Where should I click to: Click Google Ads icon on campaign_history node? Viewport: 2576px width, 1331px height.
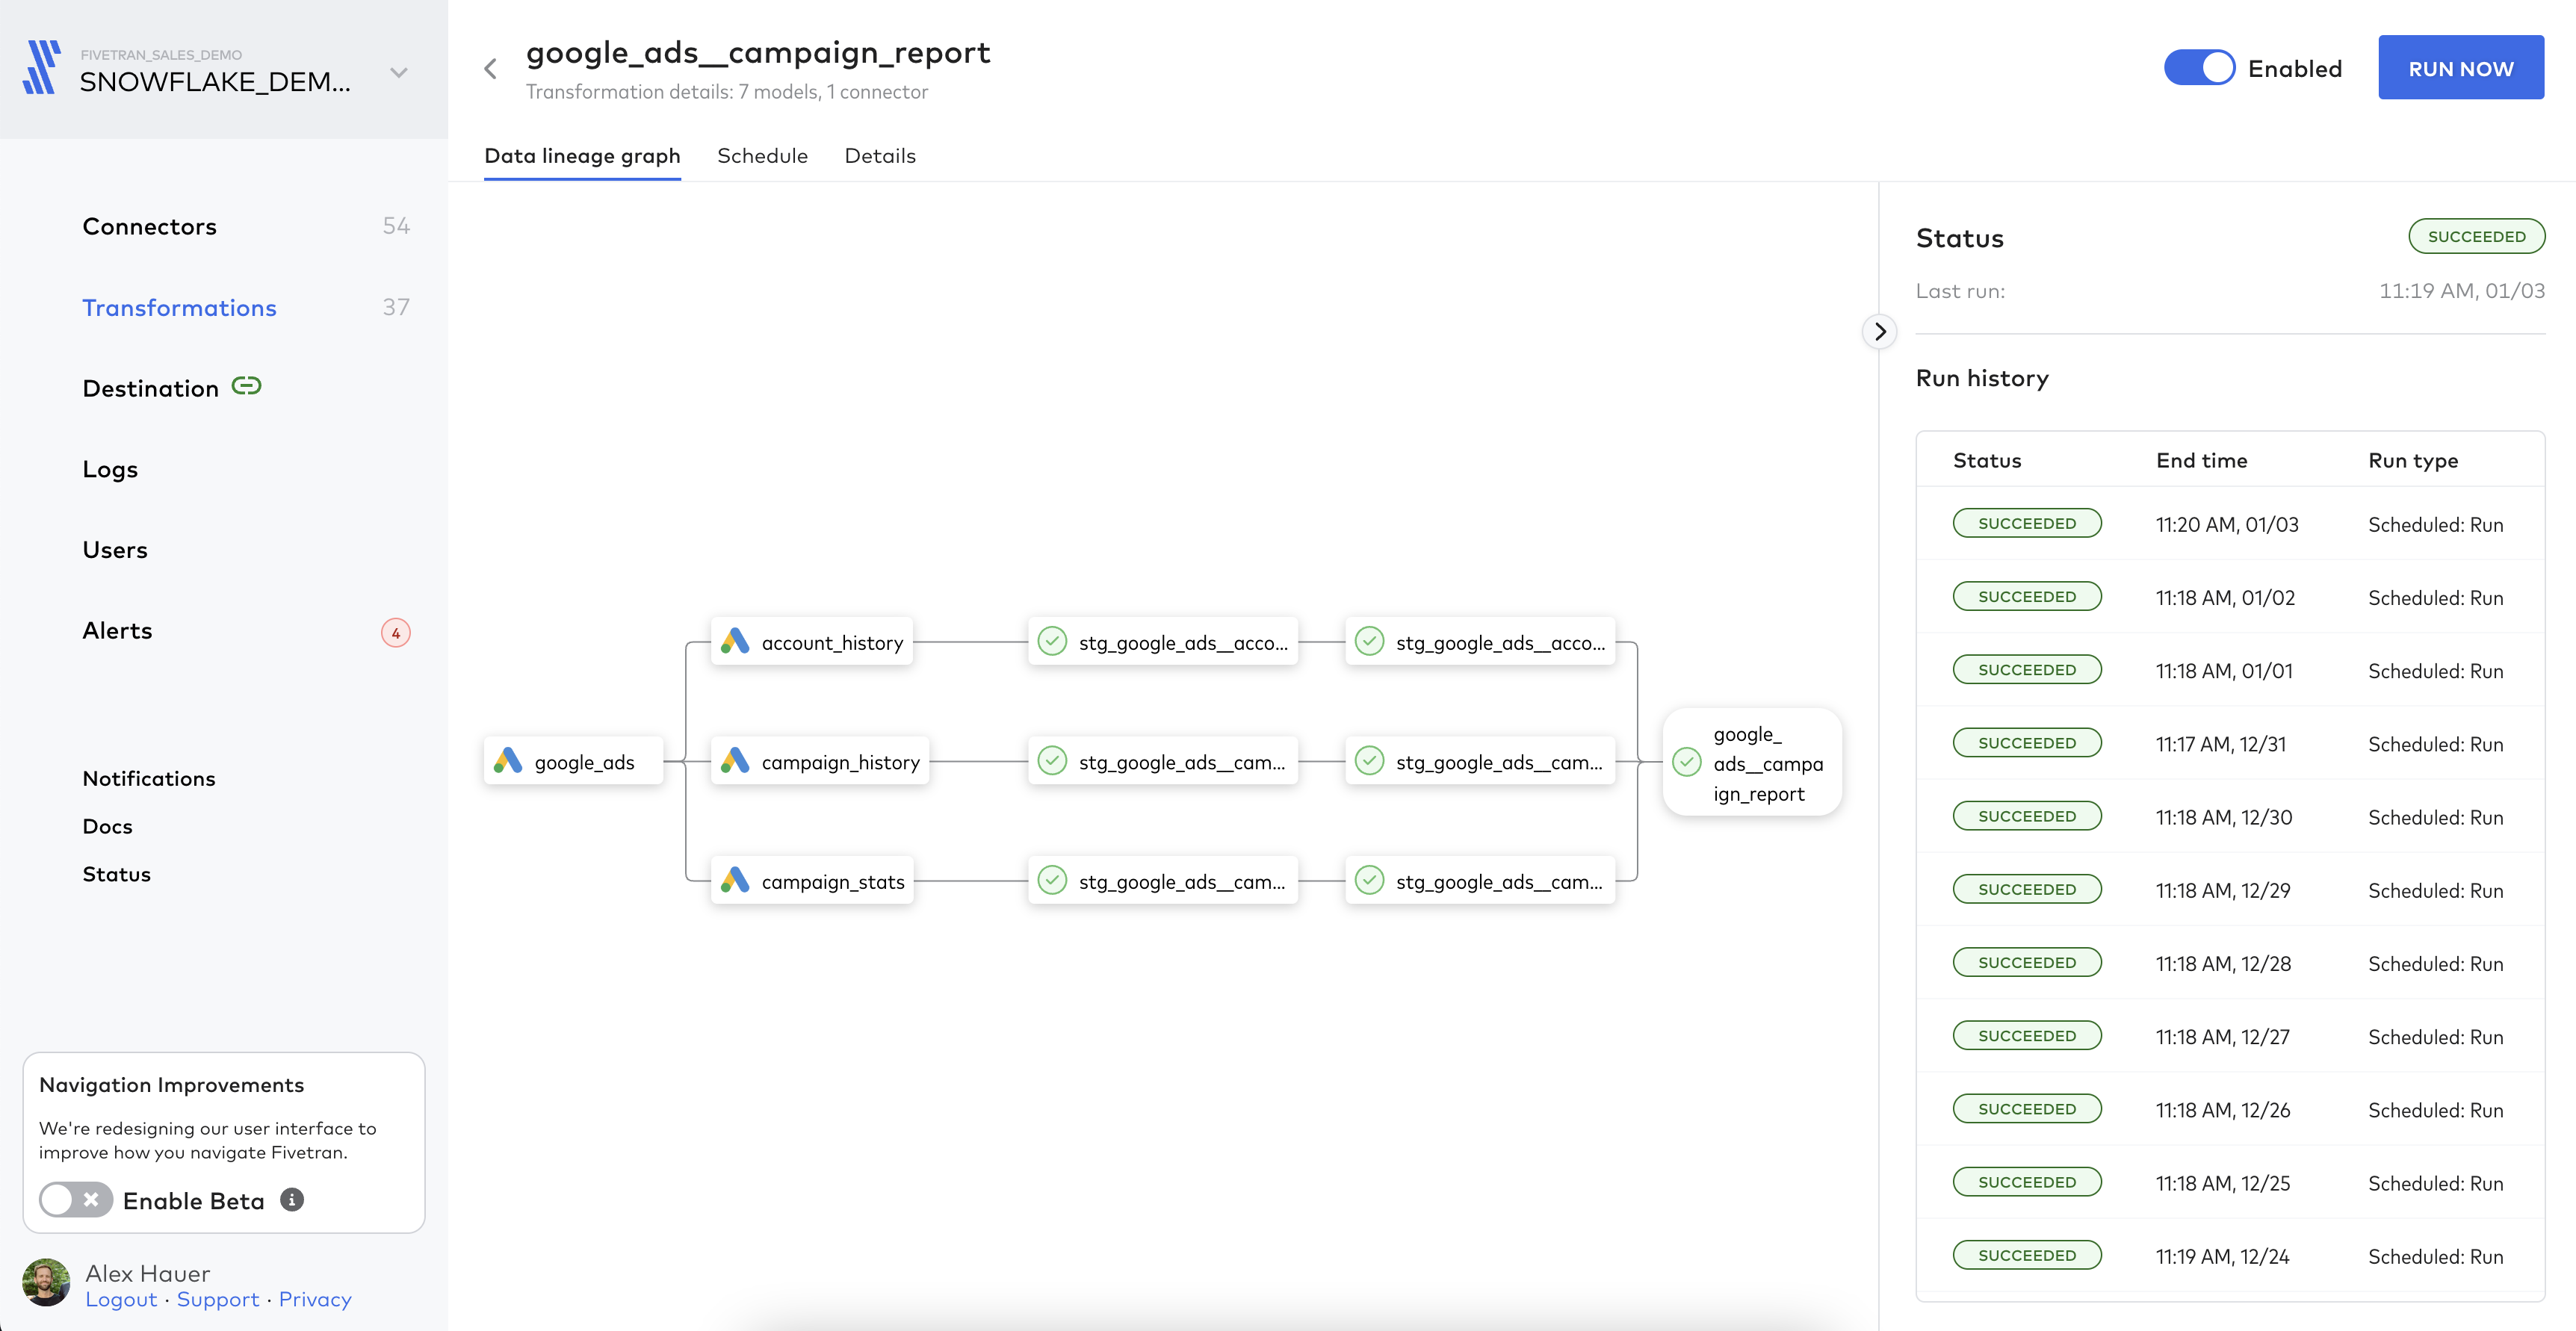pos(735,761)
